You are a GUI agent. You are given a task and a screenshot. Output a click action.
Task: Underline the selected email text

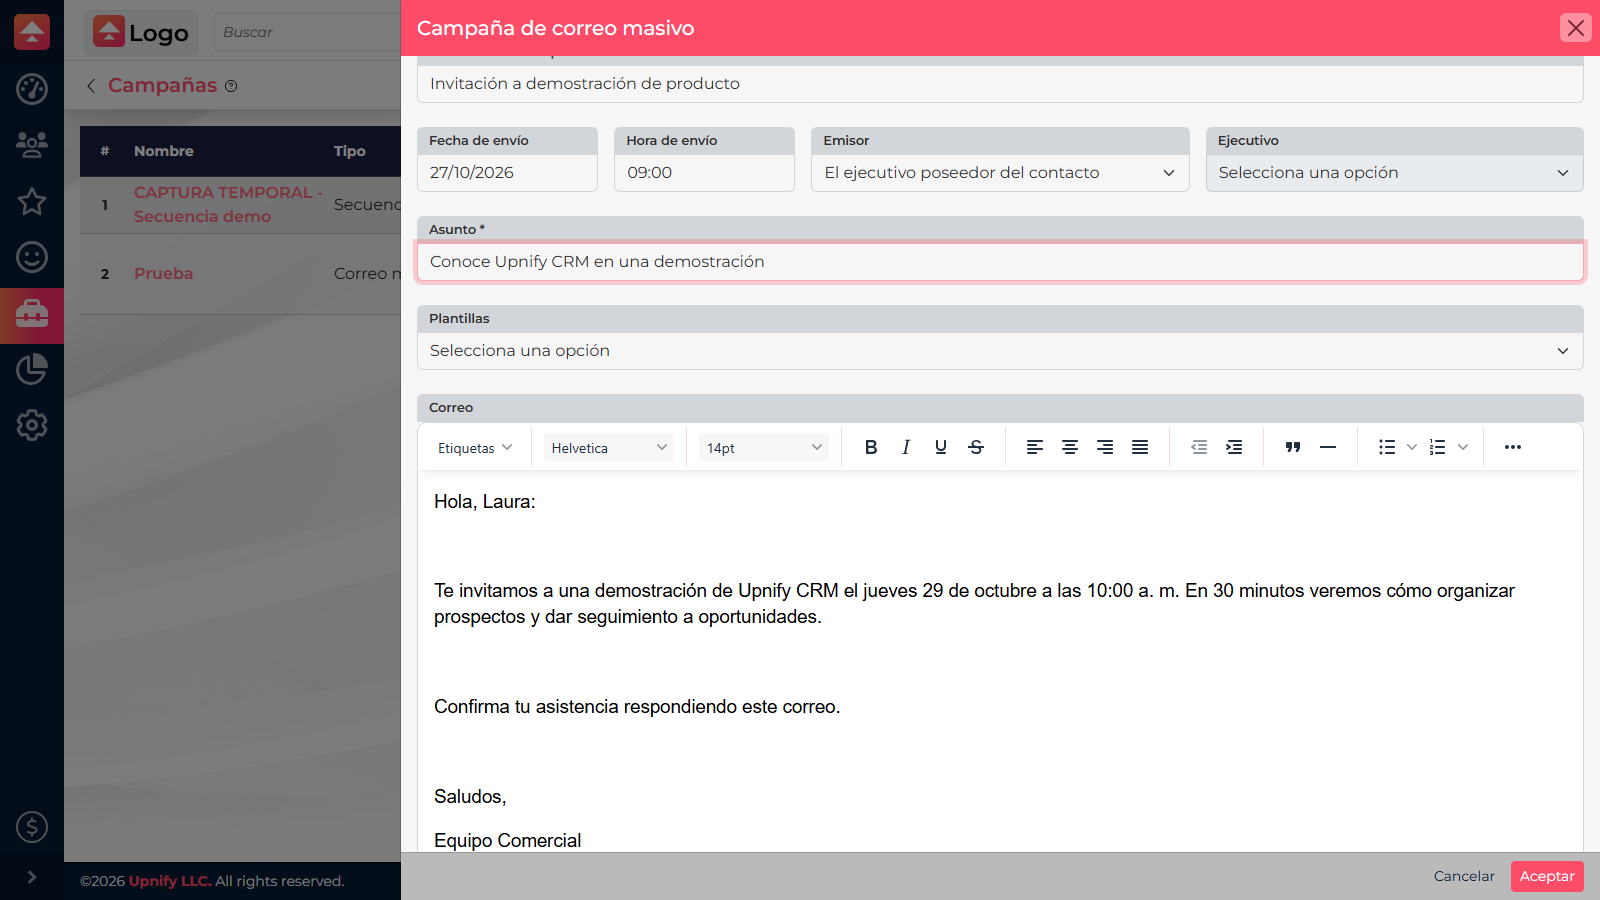pos(941,447)
